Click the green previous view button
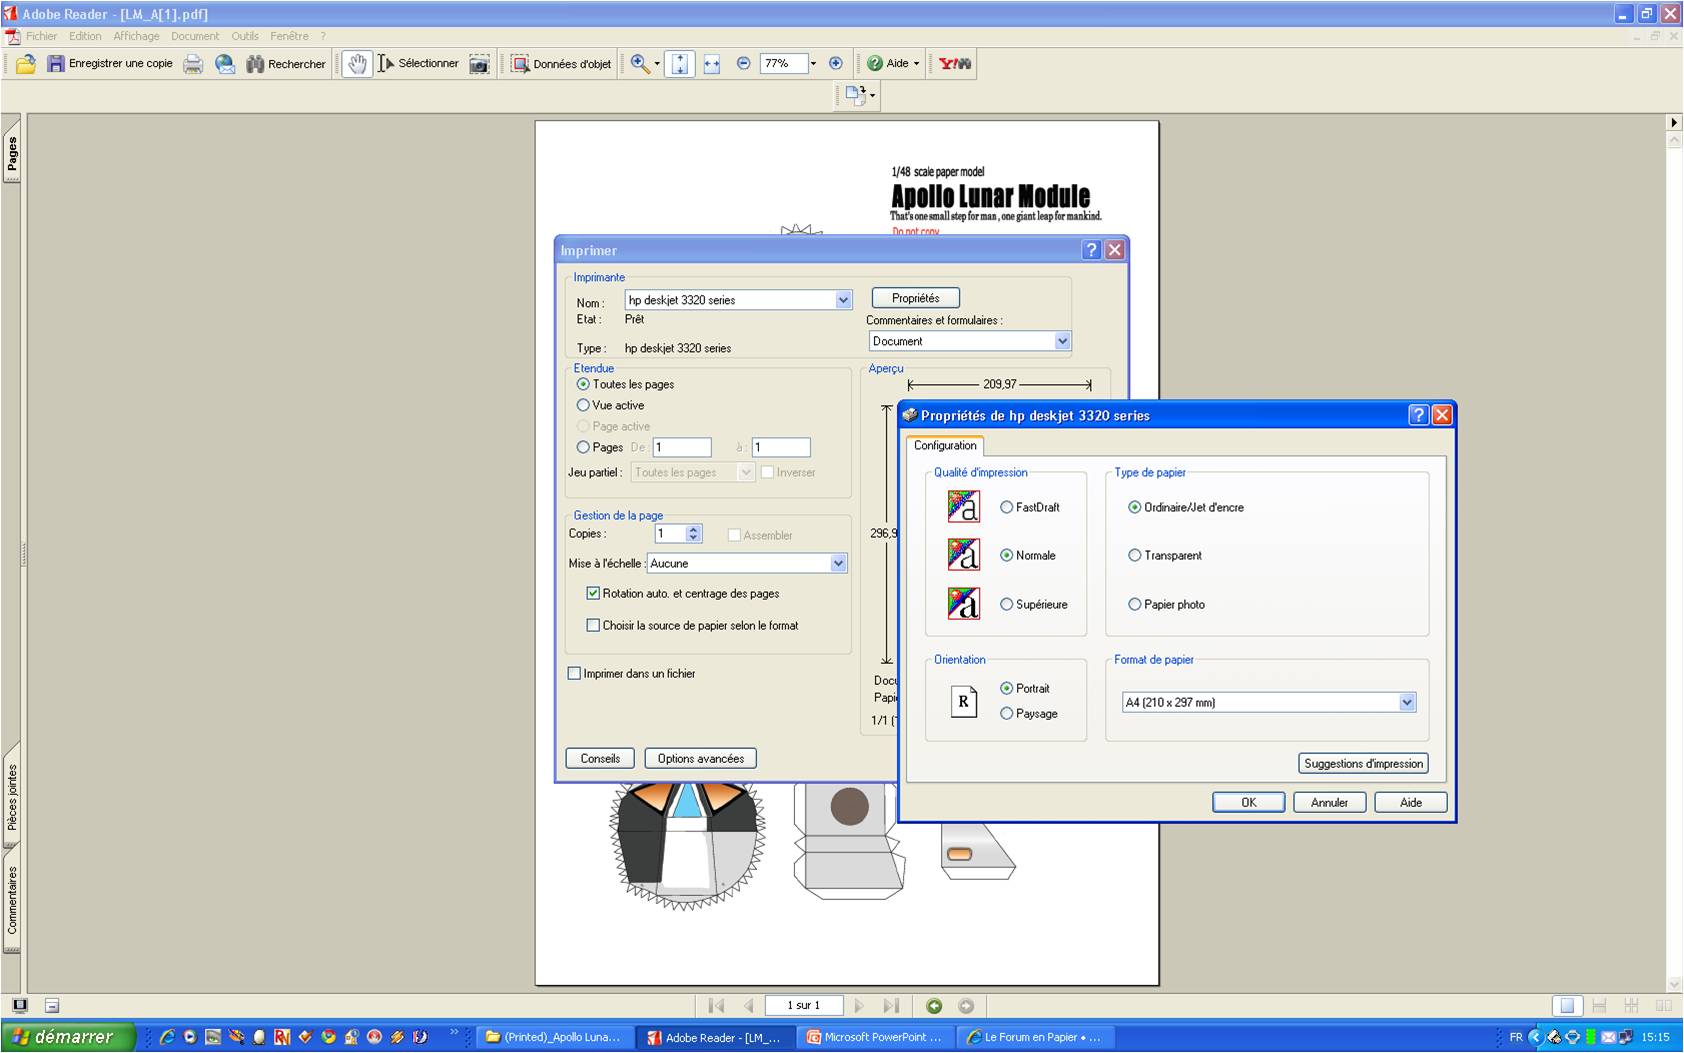The image size is (1684, 1053). (934, 1006)
